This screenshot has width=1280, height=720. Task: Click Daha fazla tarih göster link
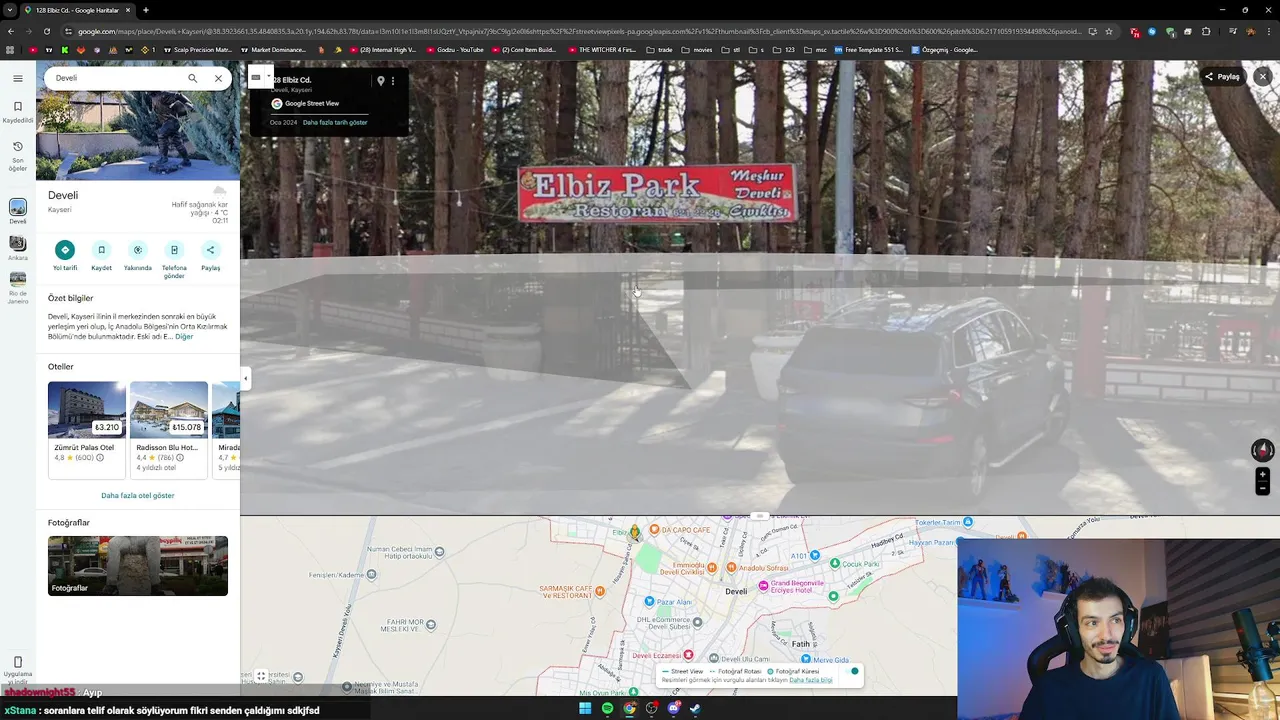point(335,122)
